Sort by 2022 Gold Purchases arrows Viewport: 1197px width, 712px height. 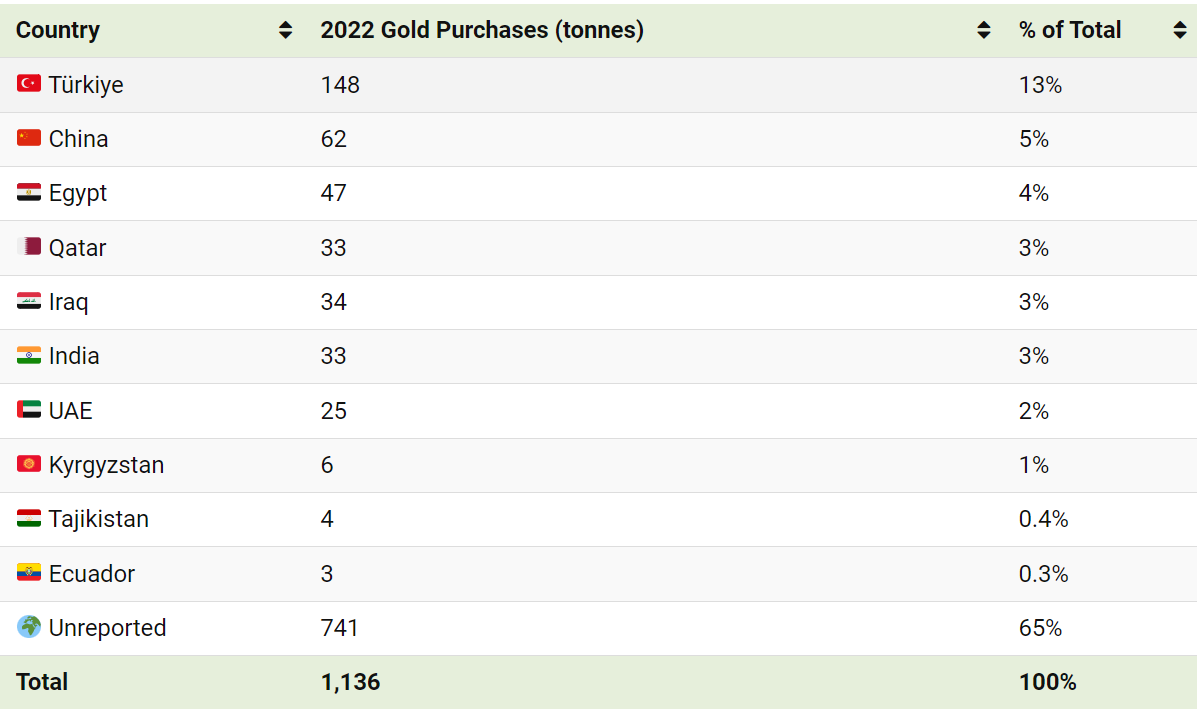(984, 30)
